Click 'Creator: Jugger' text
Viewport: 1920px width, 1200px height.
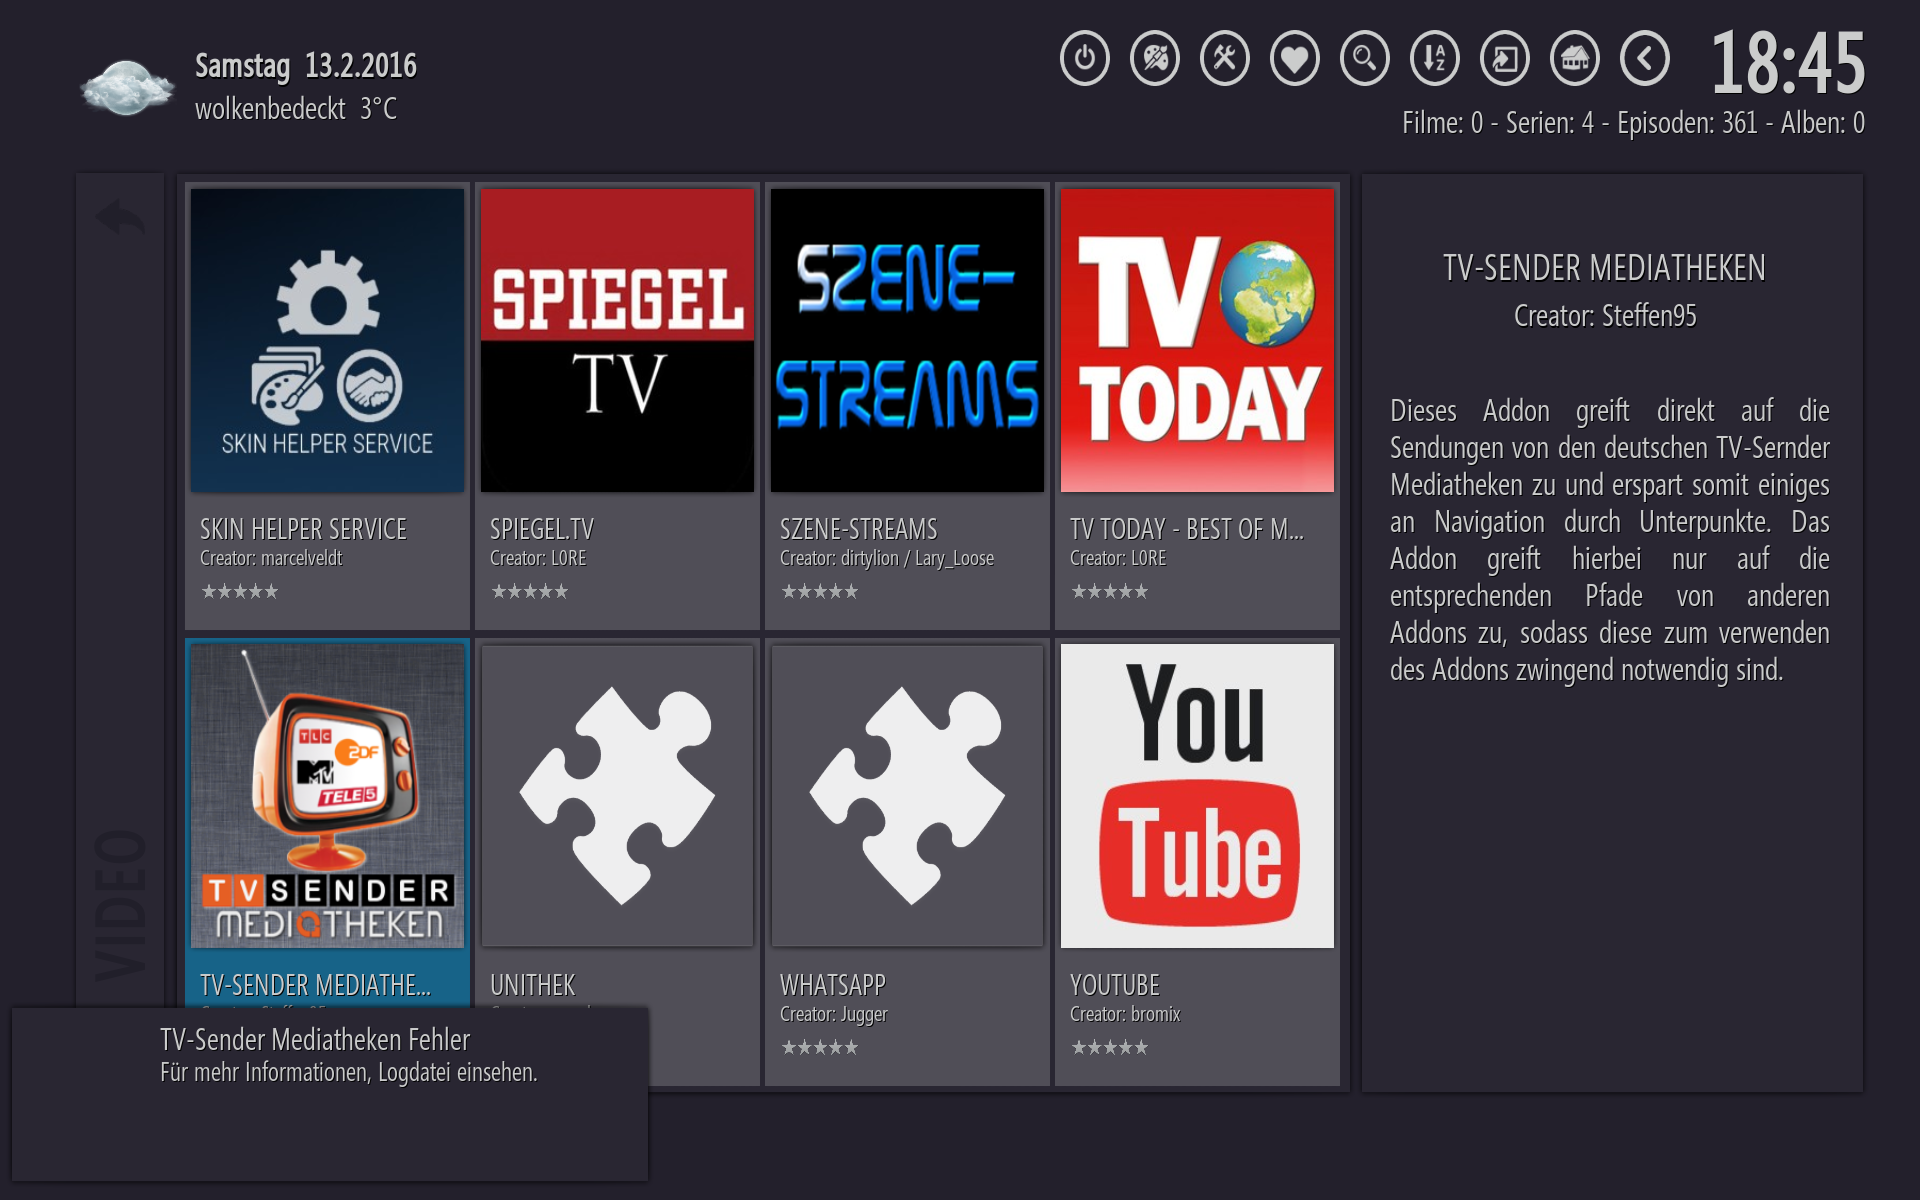(834, 1014)
